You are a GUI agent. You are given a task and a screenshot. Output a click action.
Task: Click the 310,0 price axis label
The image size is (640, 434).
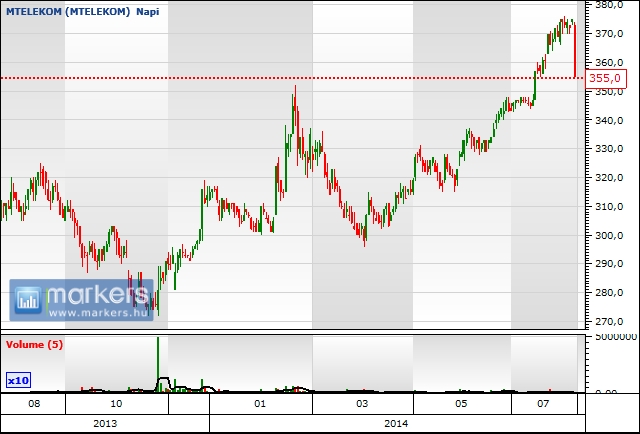(610, 207)
